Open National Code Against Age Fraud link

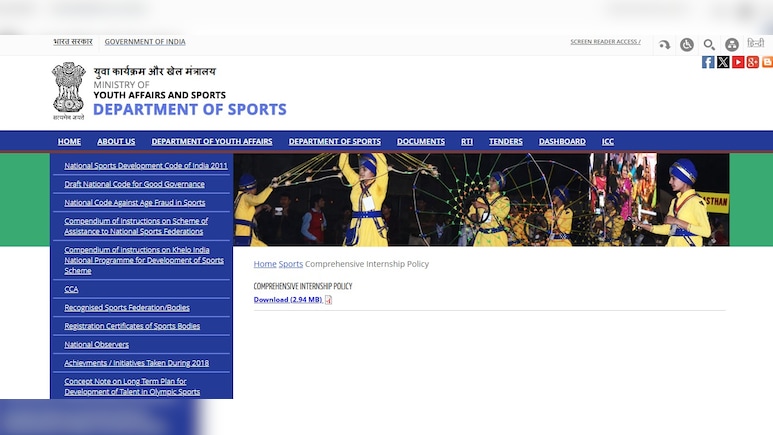coord(135,203)
